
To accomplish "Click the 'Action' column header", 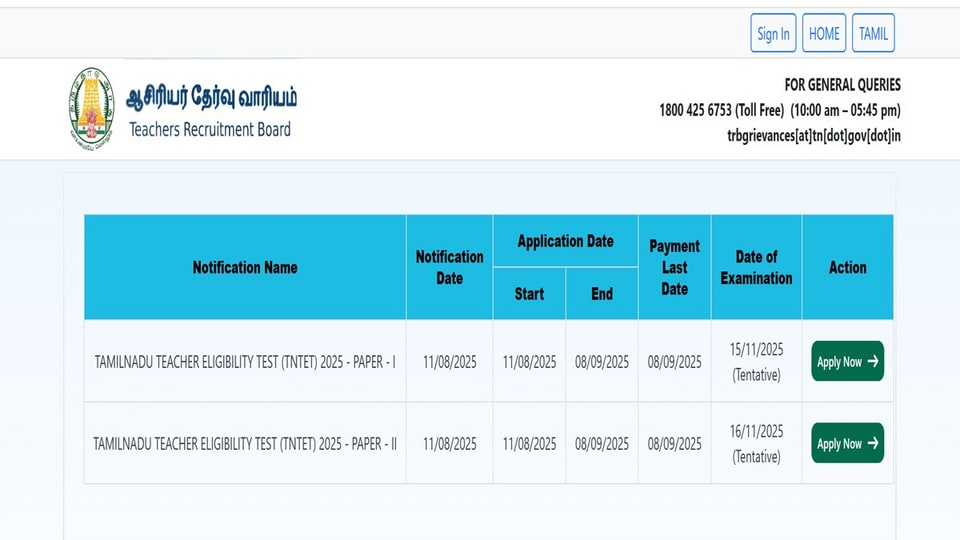I will [847, 268].
